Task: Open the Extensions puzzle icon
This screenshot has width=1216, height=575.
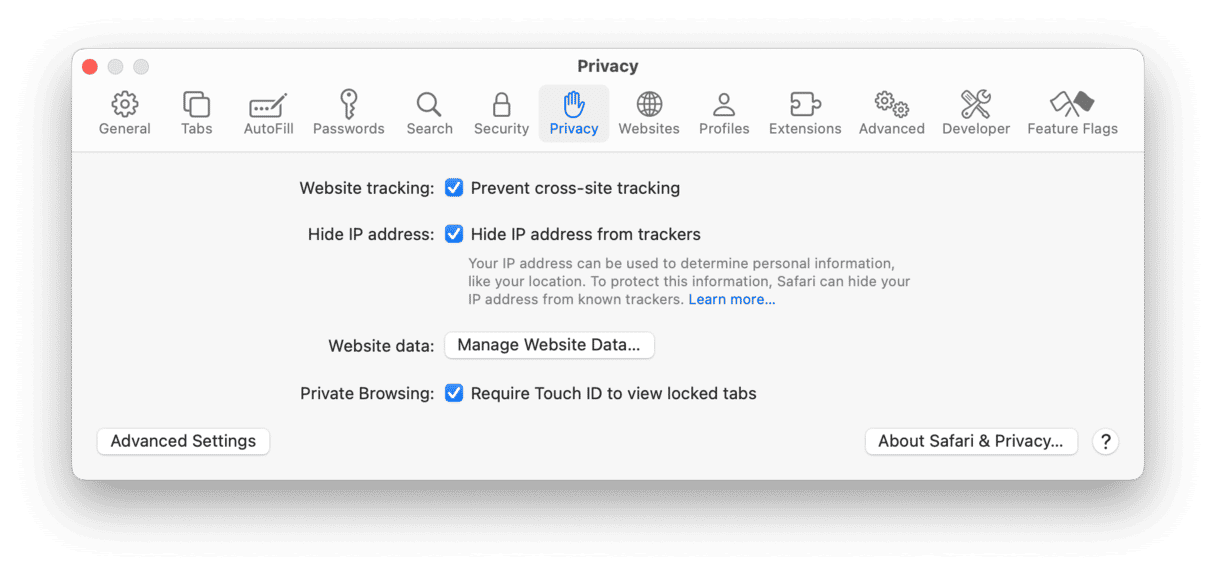Action: pyautogui.click(x=805, y=104)
